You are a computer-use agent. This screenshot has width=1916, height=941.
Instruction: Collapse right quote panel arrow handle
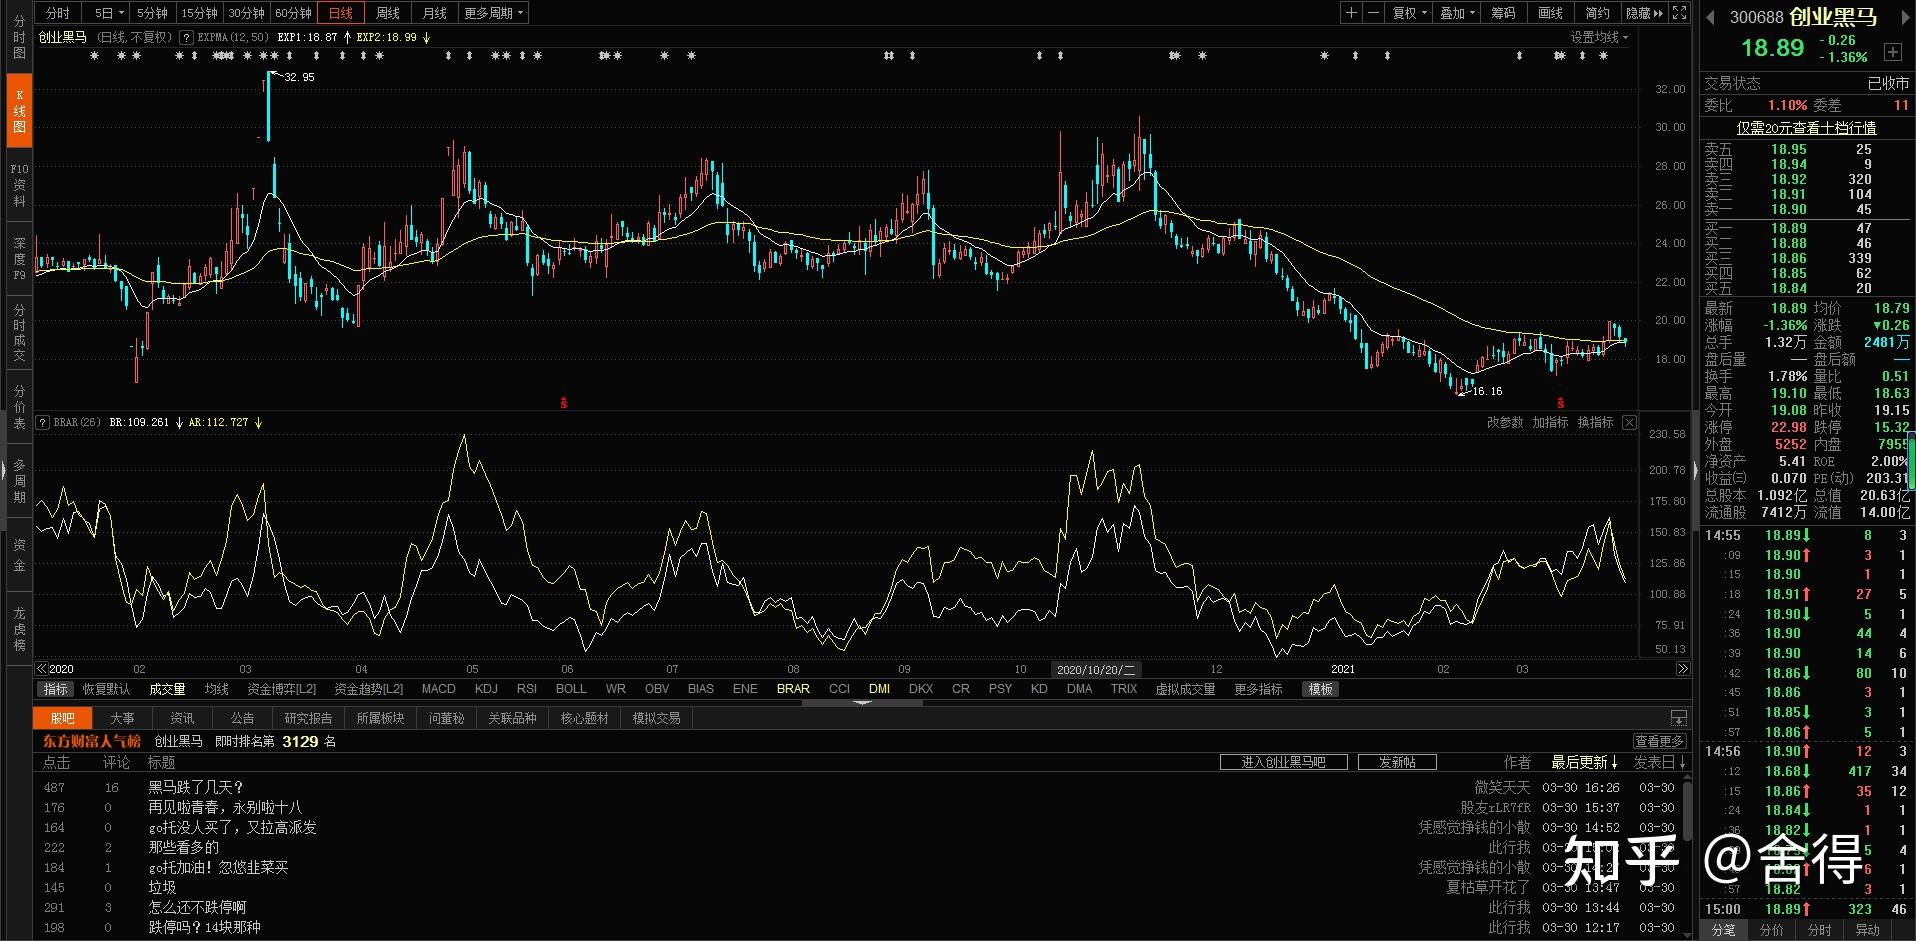tap(1695, 470)
